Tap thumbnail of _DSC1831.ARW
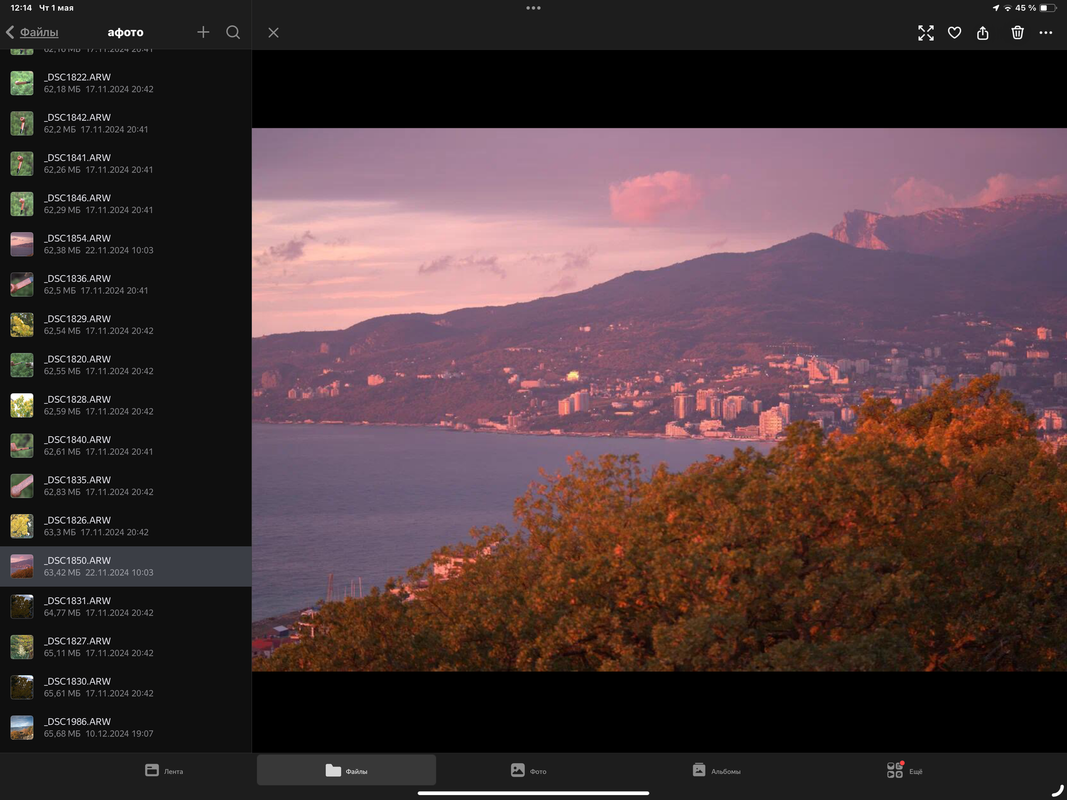 coord(22,606)
